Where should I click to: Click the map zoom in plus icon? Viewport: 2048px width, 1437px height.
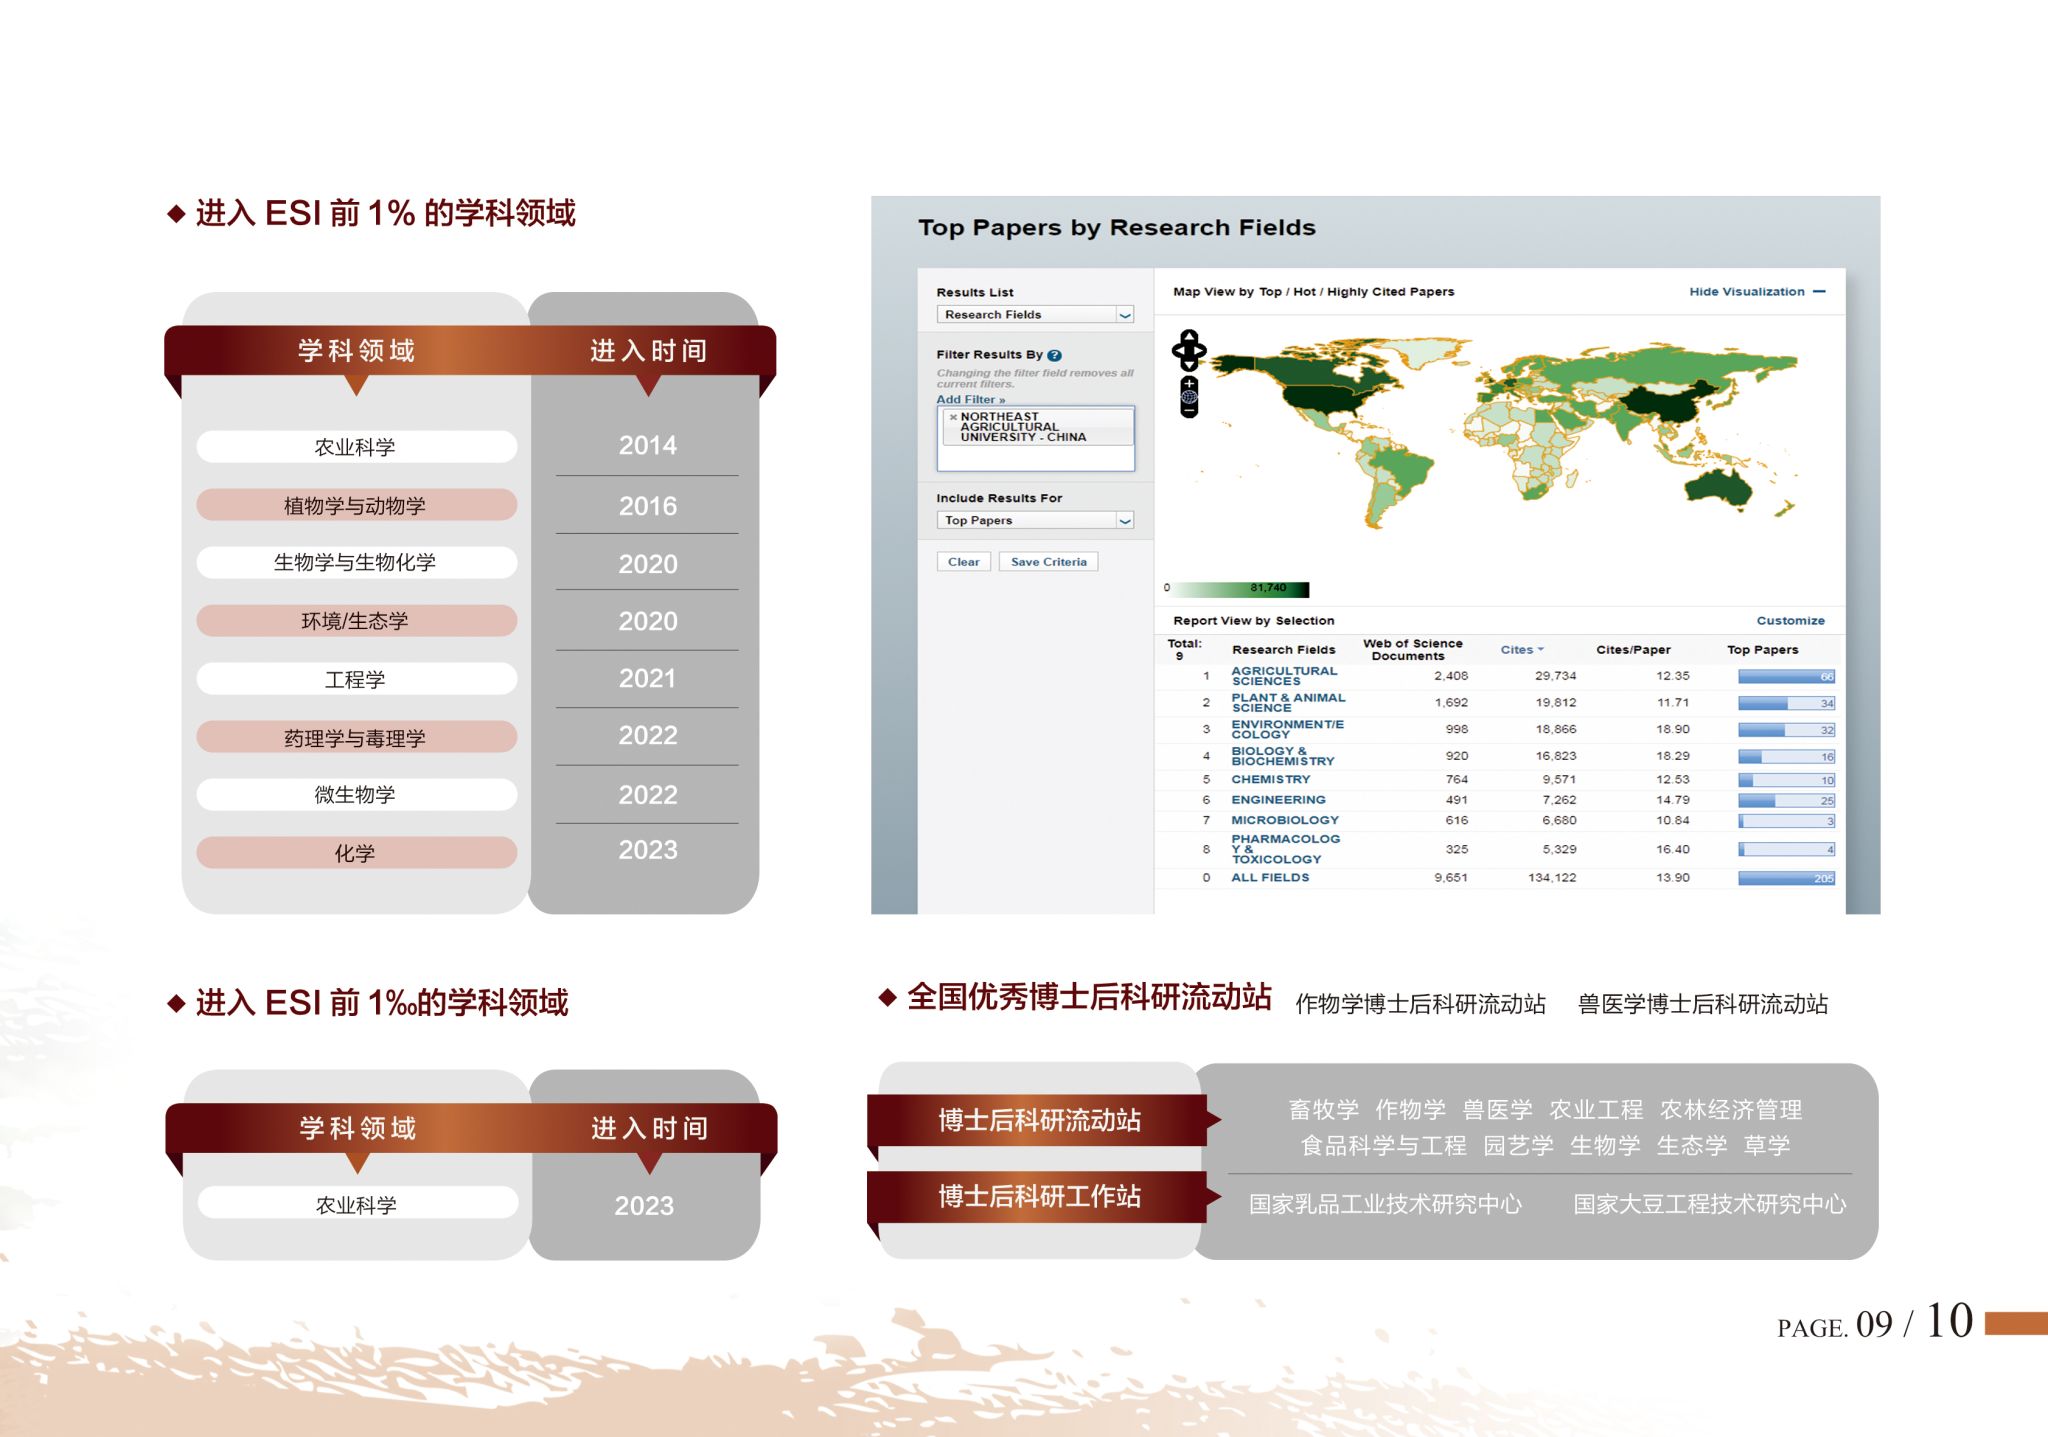point(1189,383)
